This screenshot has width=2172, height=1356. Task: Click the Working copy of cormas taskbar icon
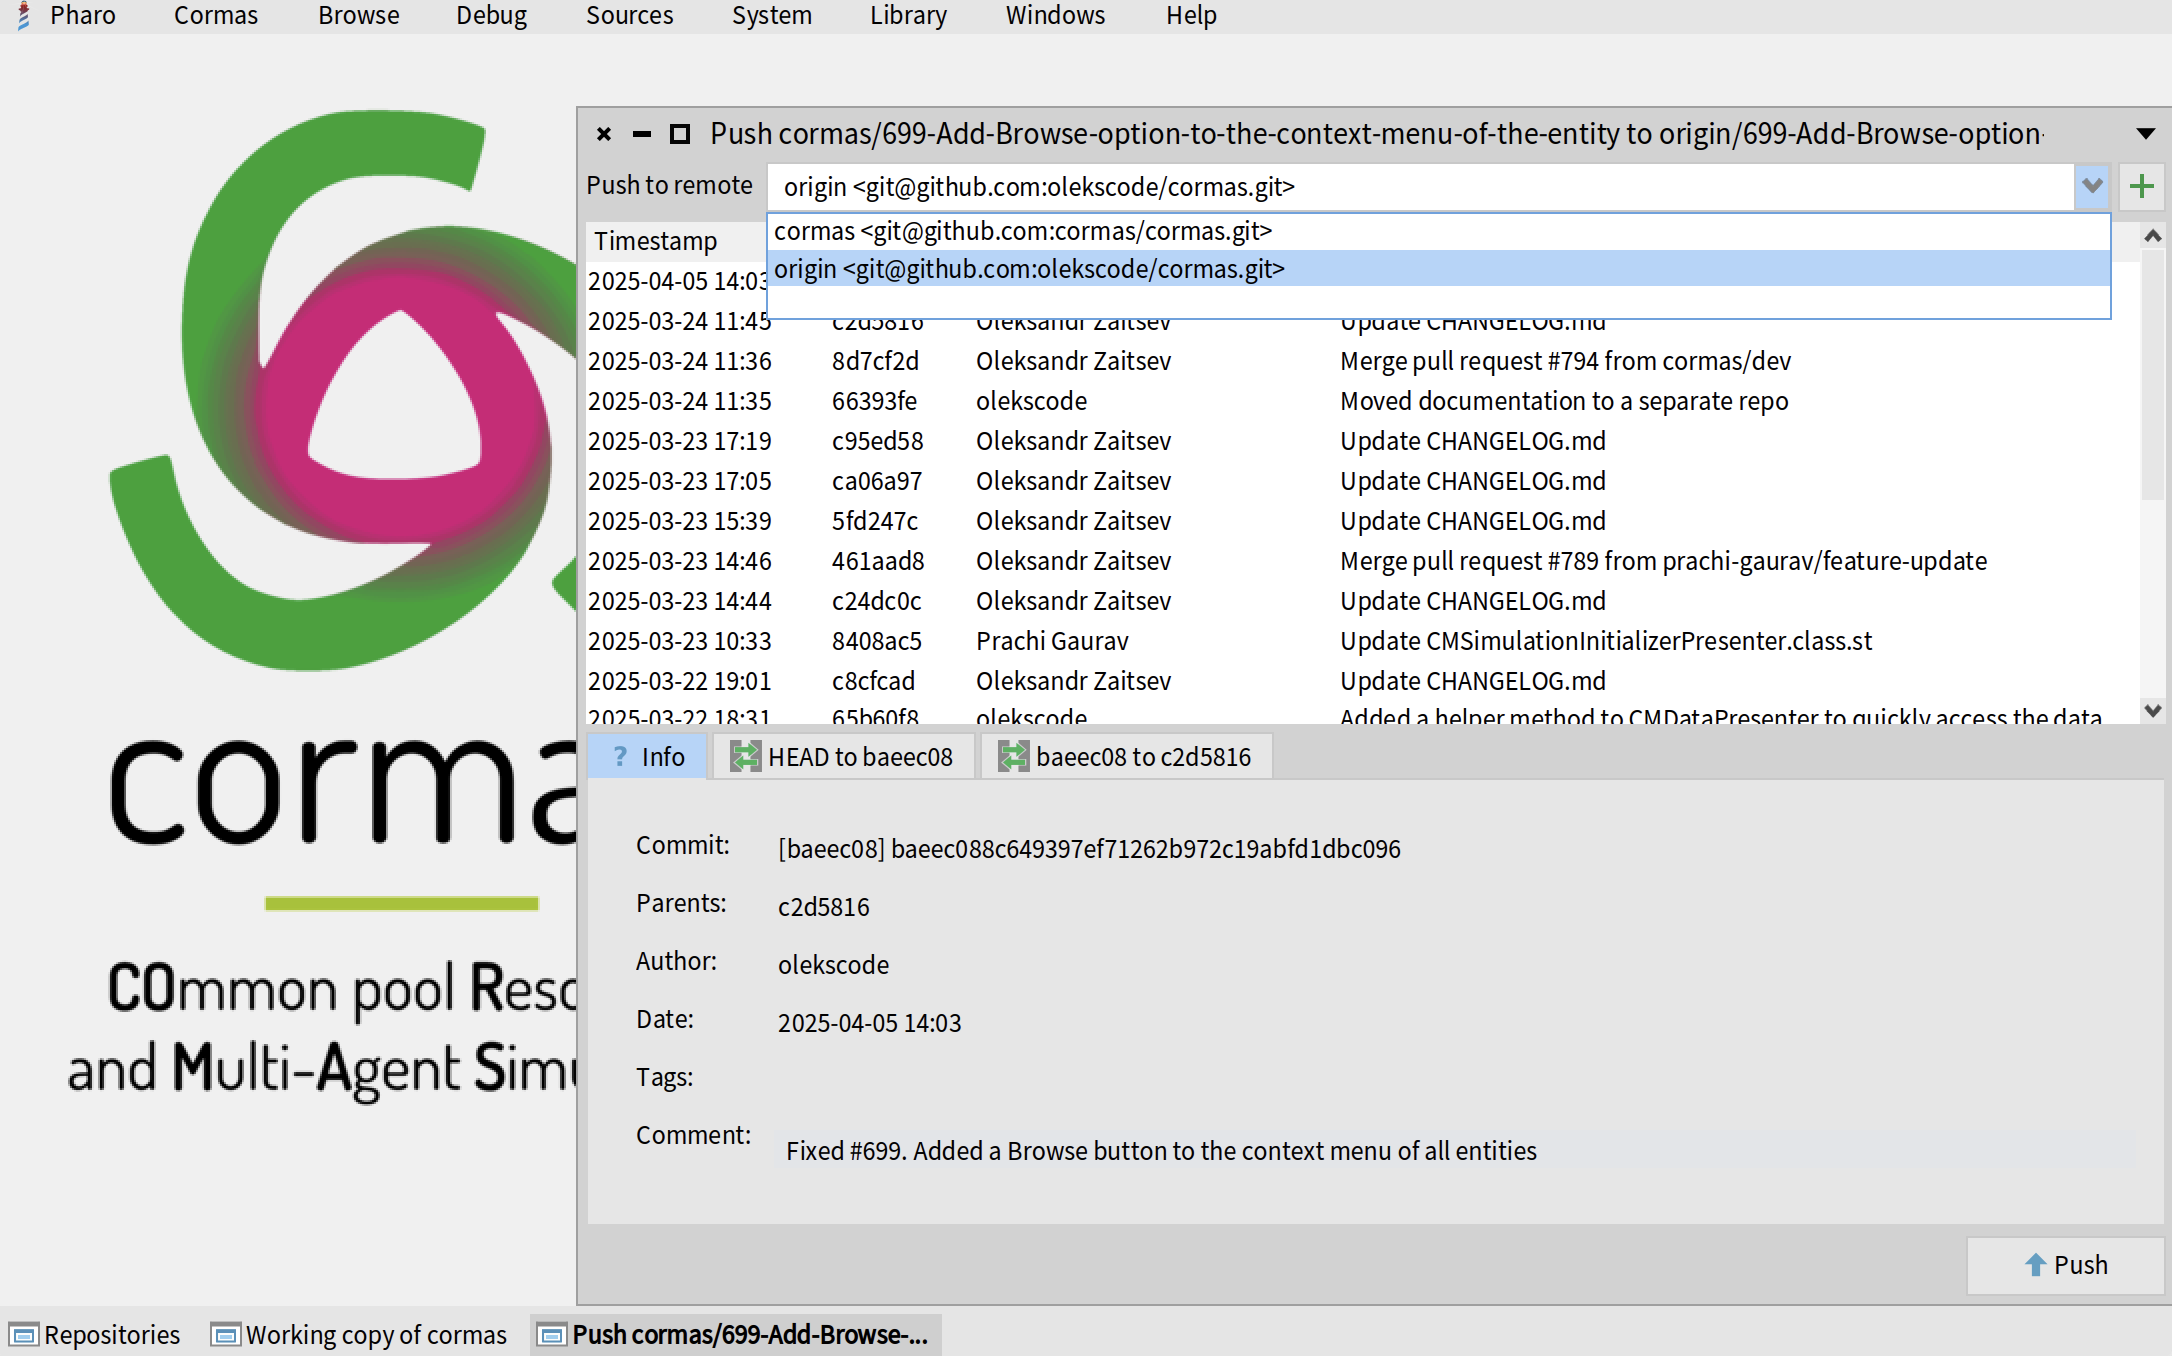pyautogui.click(x=226, y=1335)
